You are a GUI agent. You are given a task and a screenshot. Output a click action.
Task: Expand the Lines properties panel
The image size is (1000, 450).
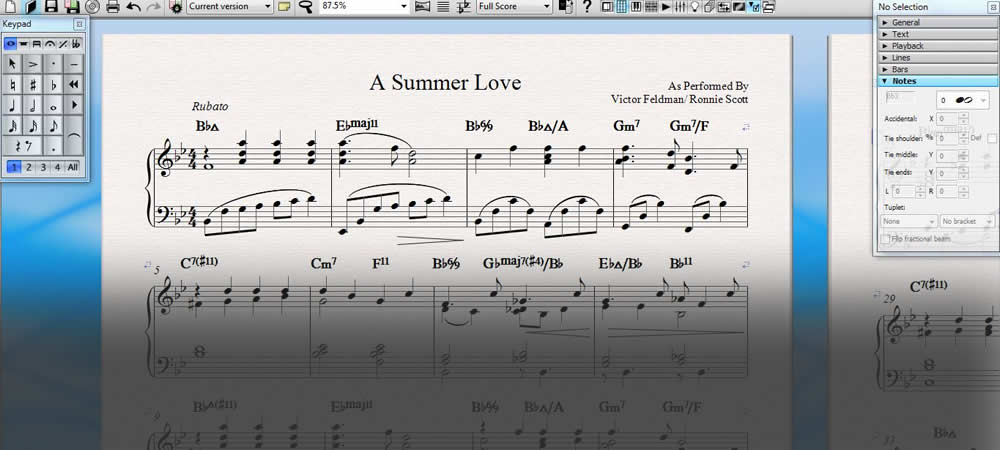[x=938, y=57]
